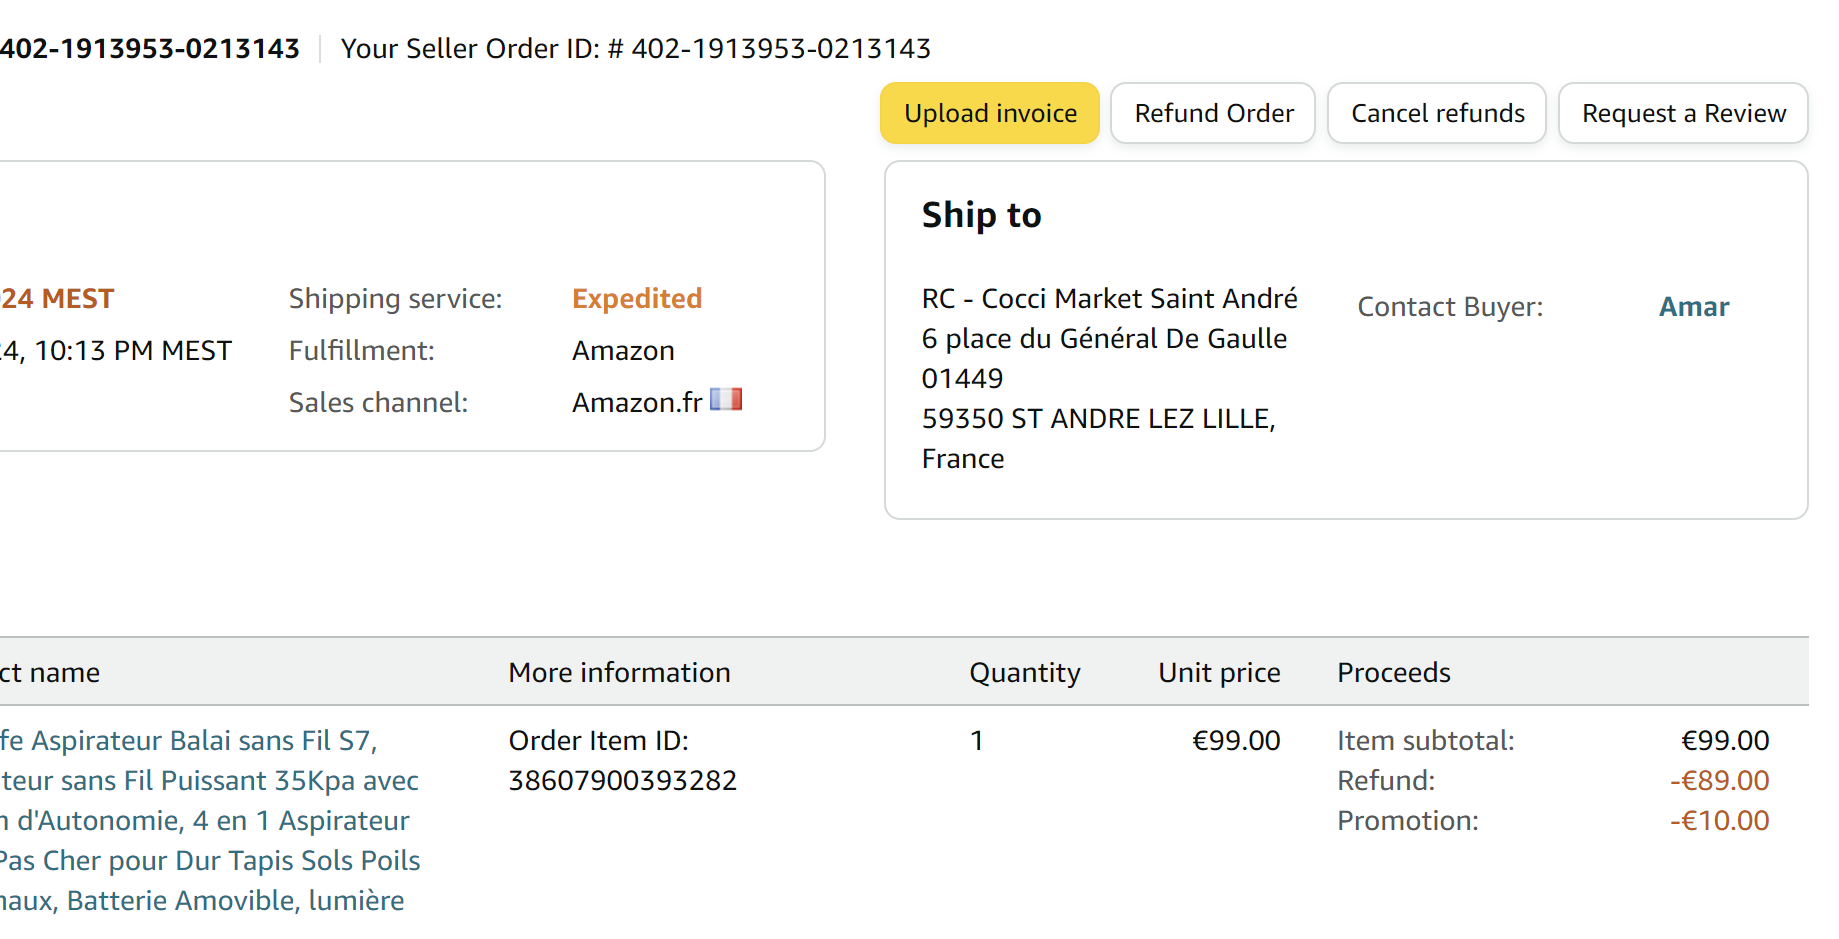
Task: Select the Cancel refunds button
Action: pyautogui.click(x=1437, y=114)
